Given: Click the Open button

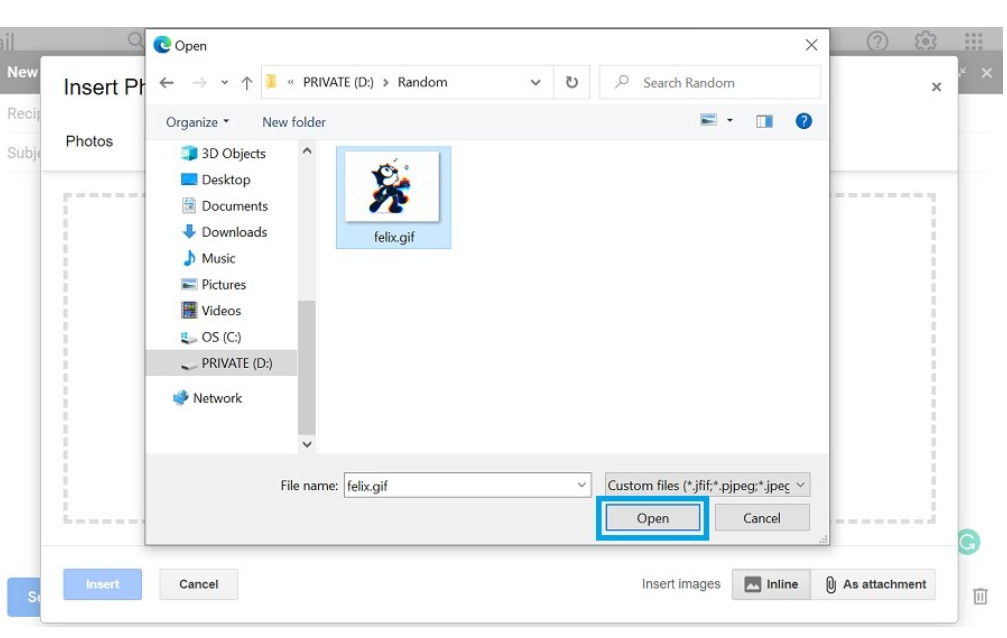Looking at the screenshot, I should click(652, 517).
